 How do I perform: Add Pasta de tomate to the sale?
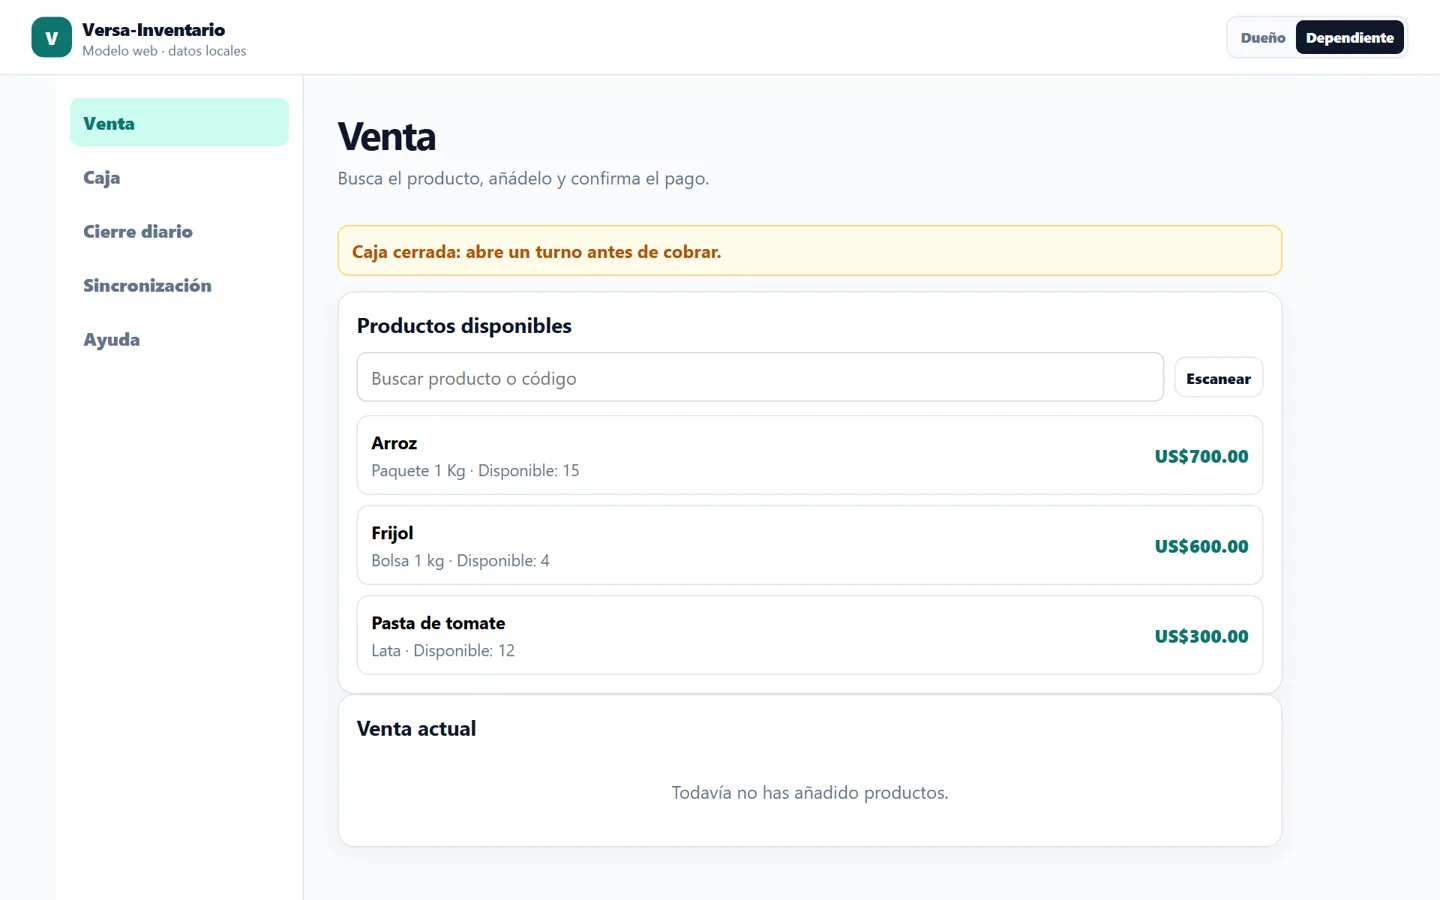click(x=810, y=636)
